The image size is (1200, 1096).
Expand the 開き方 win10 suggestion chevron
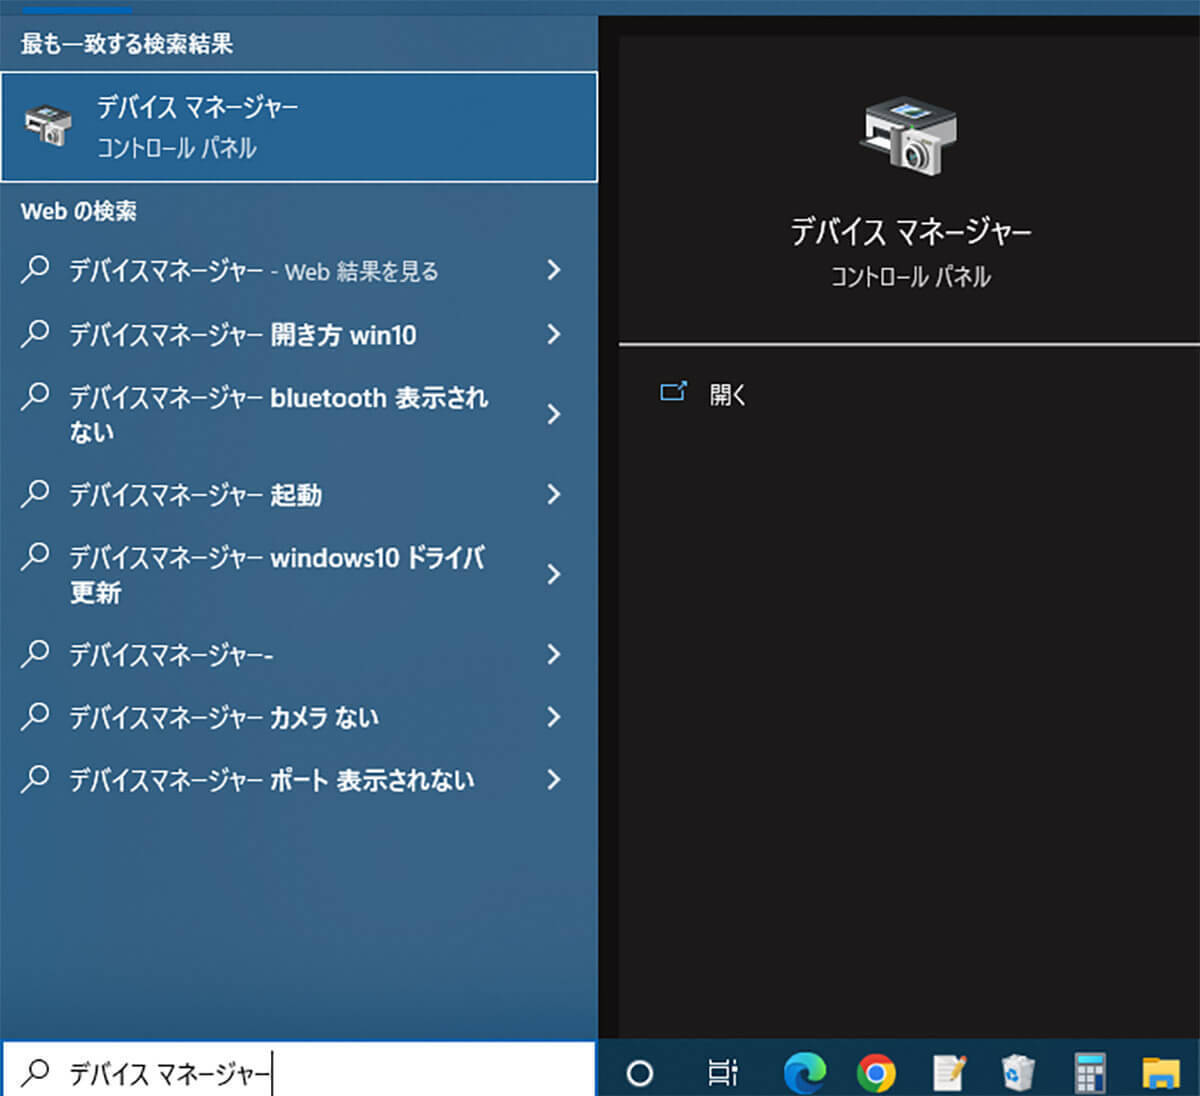coord(553,334)
